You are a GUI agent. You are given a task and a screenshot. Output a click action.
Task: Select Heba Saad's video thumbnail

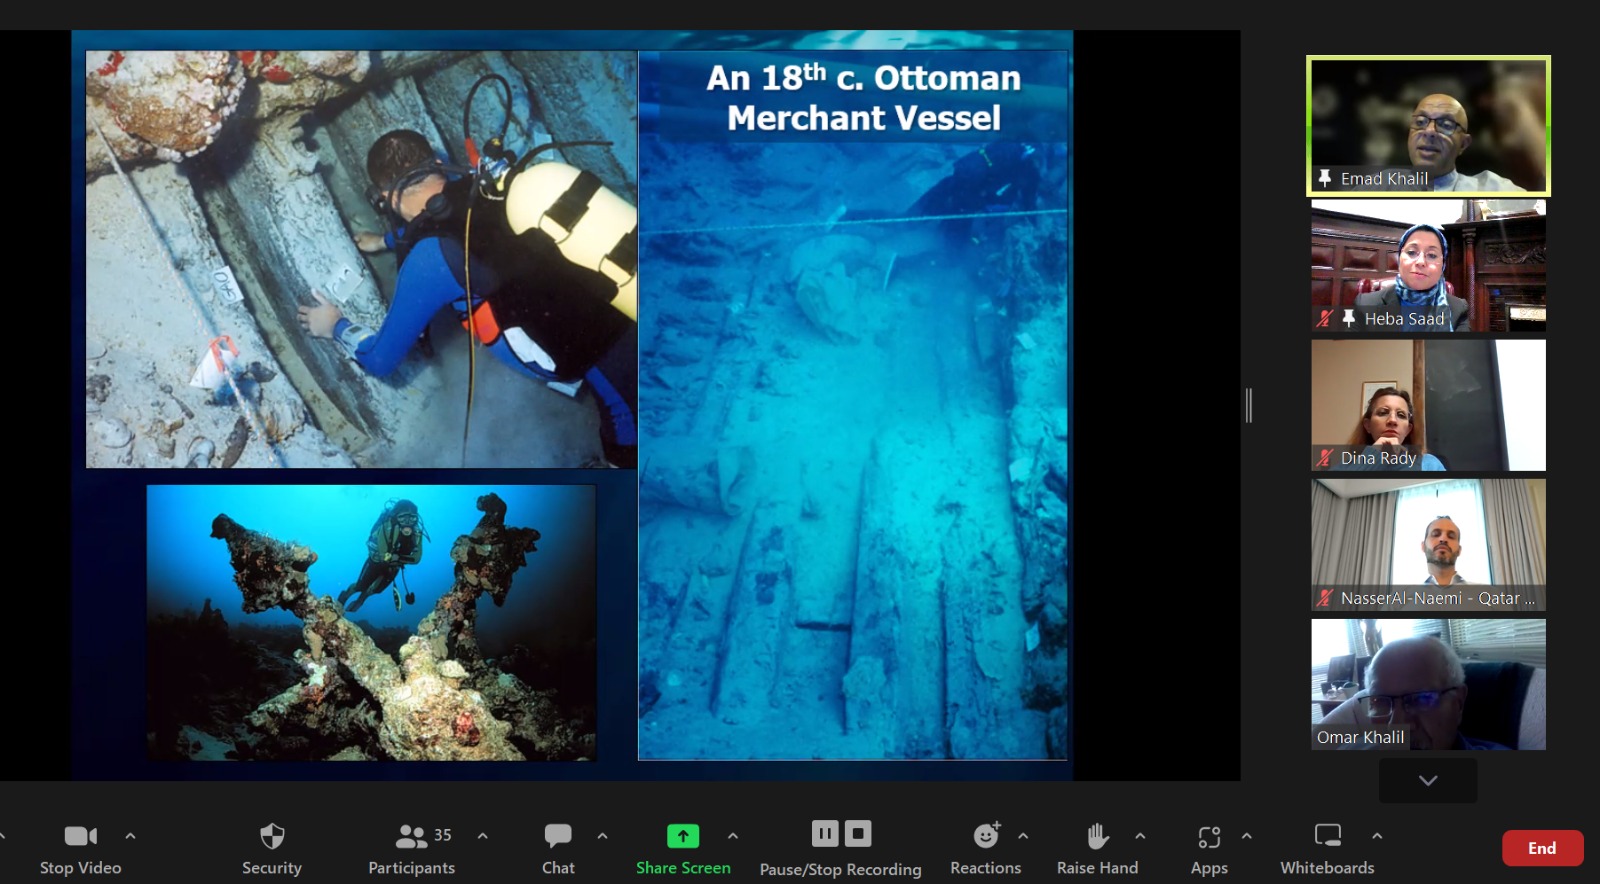click(x=1428, y=265)
